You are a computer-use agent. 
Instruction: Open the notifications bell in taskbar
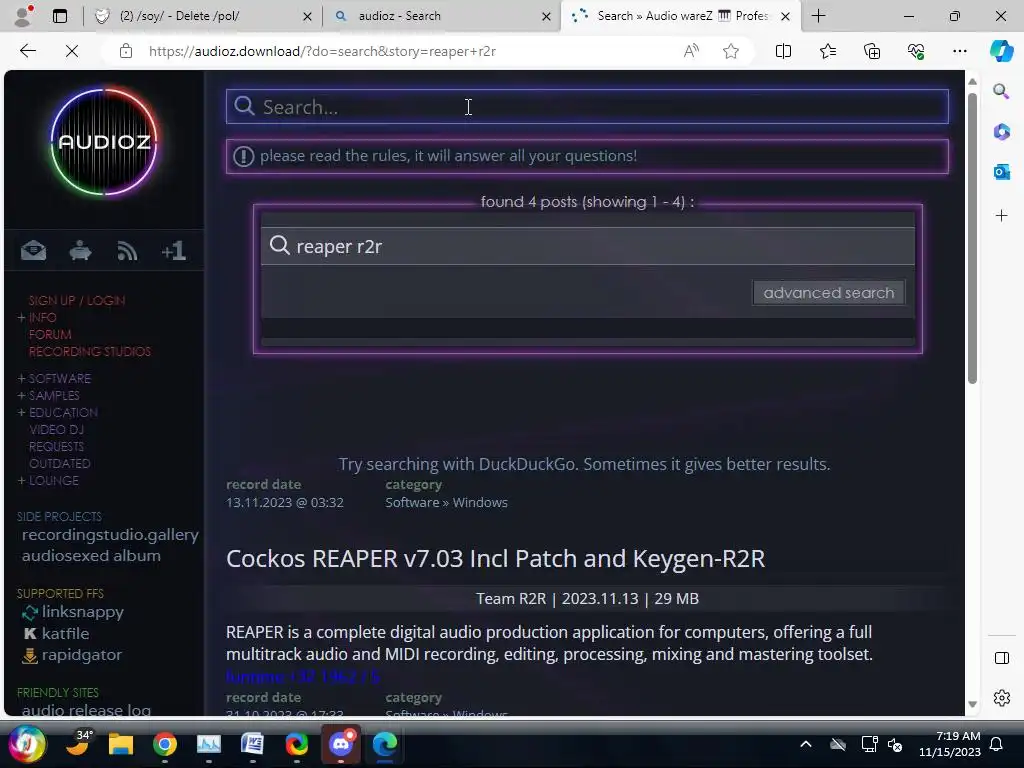pyautogui.click(x=997, y=744)
